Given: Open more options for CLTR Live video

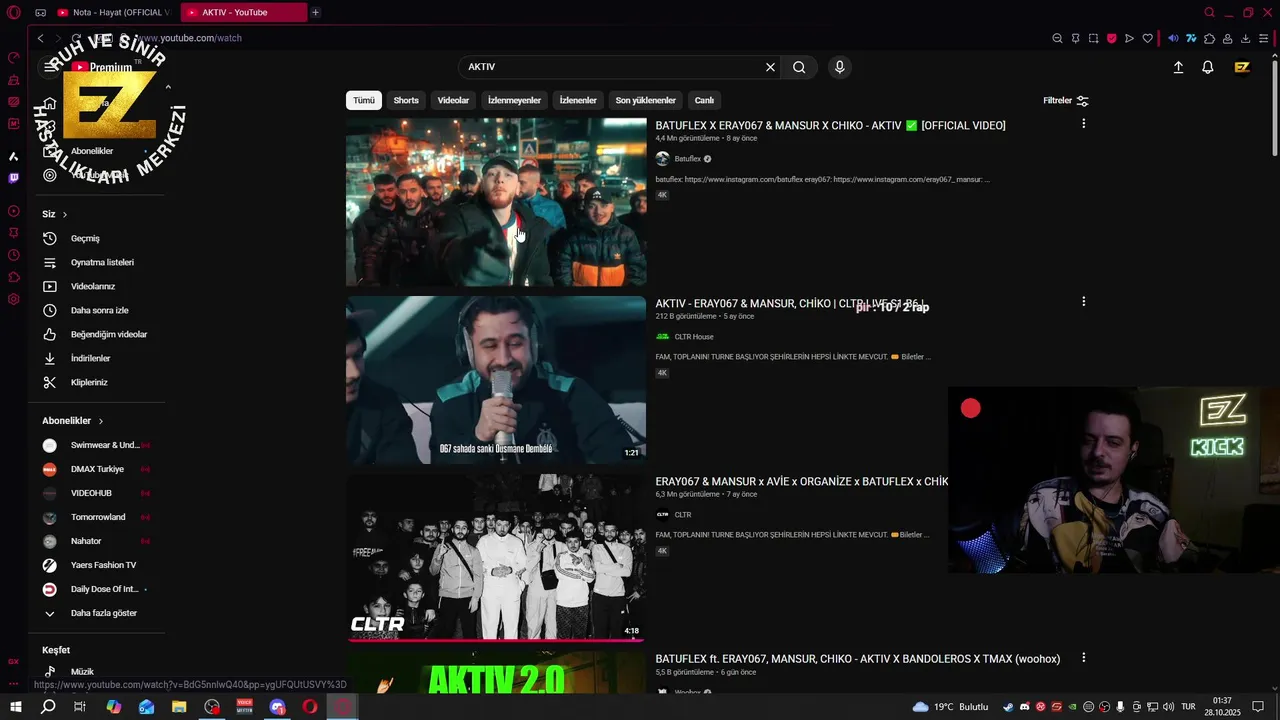Looking at the screenshot, I should tap(1083, 302).
